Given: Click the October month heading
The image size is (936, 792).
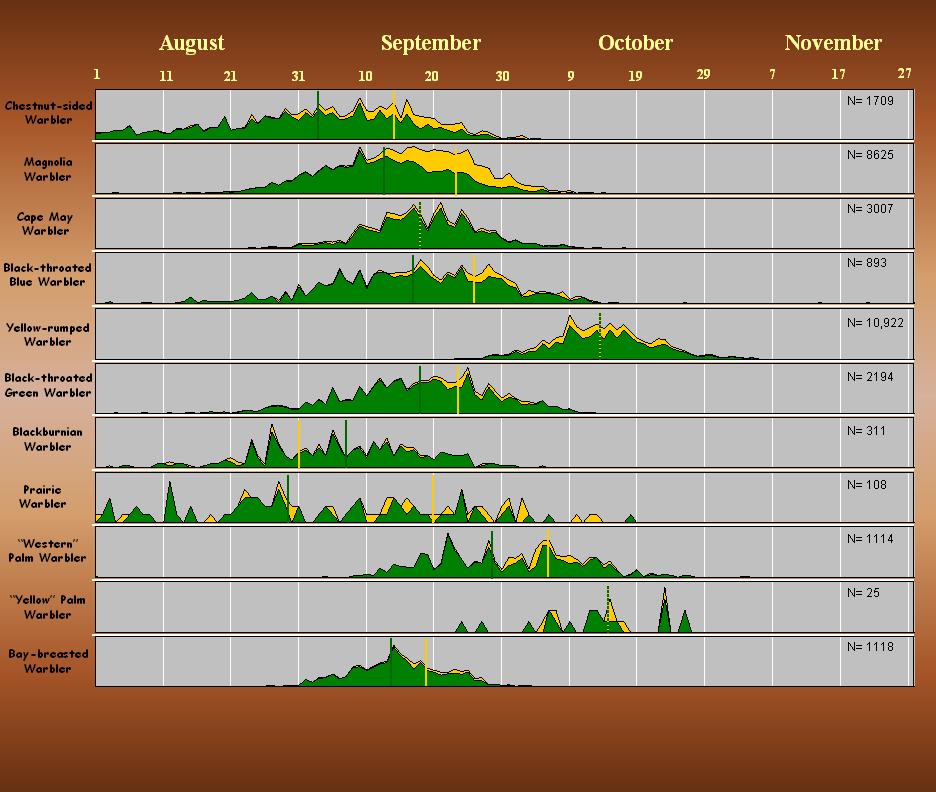Looking at the screenshot, I should click(635, 43).
